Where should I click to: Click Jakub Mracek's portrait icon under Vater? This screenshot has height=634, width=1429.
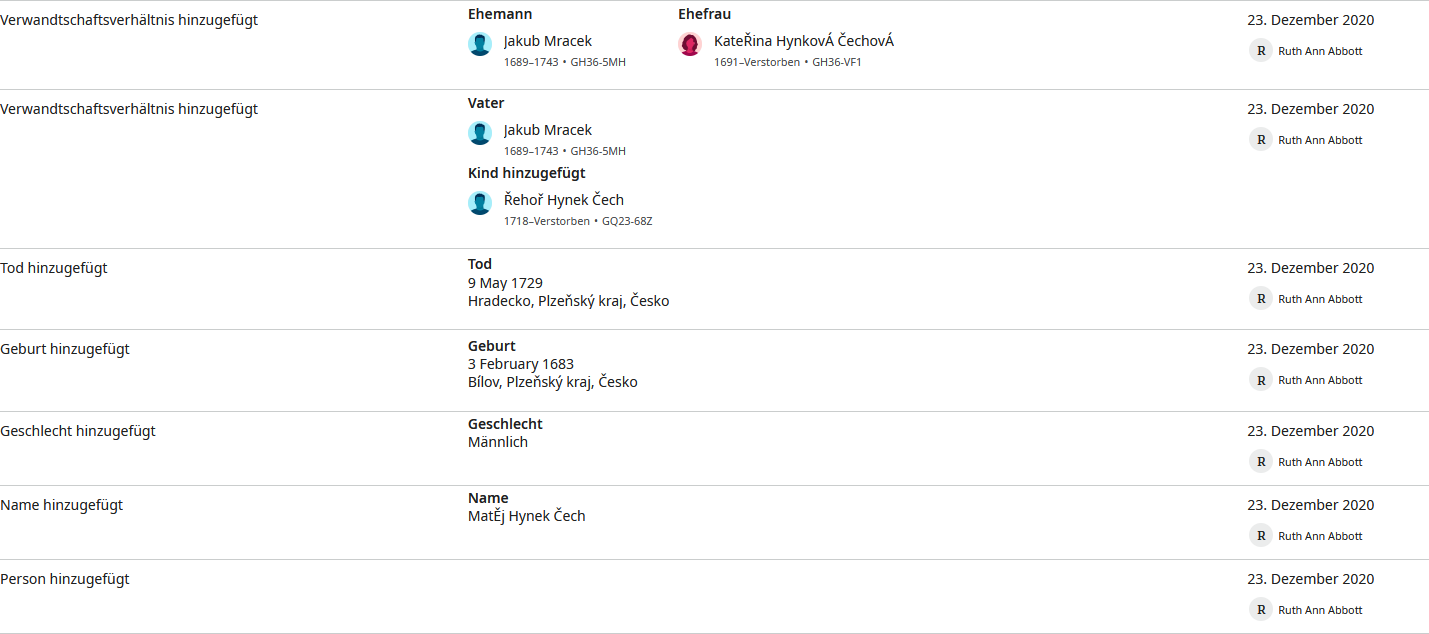[480, 133]
